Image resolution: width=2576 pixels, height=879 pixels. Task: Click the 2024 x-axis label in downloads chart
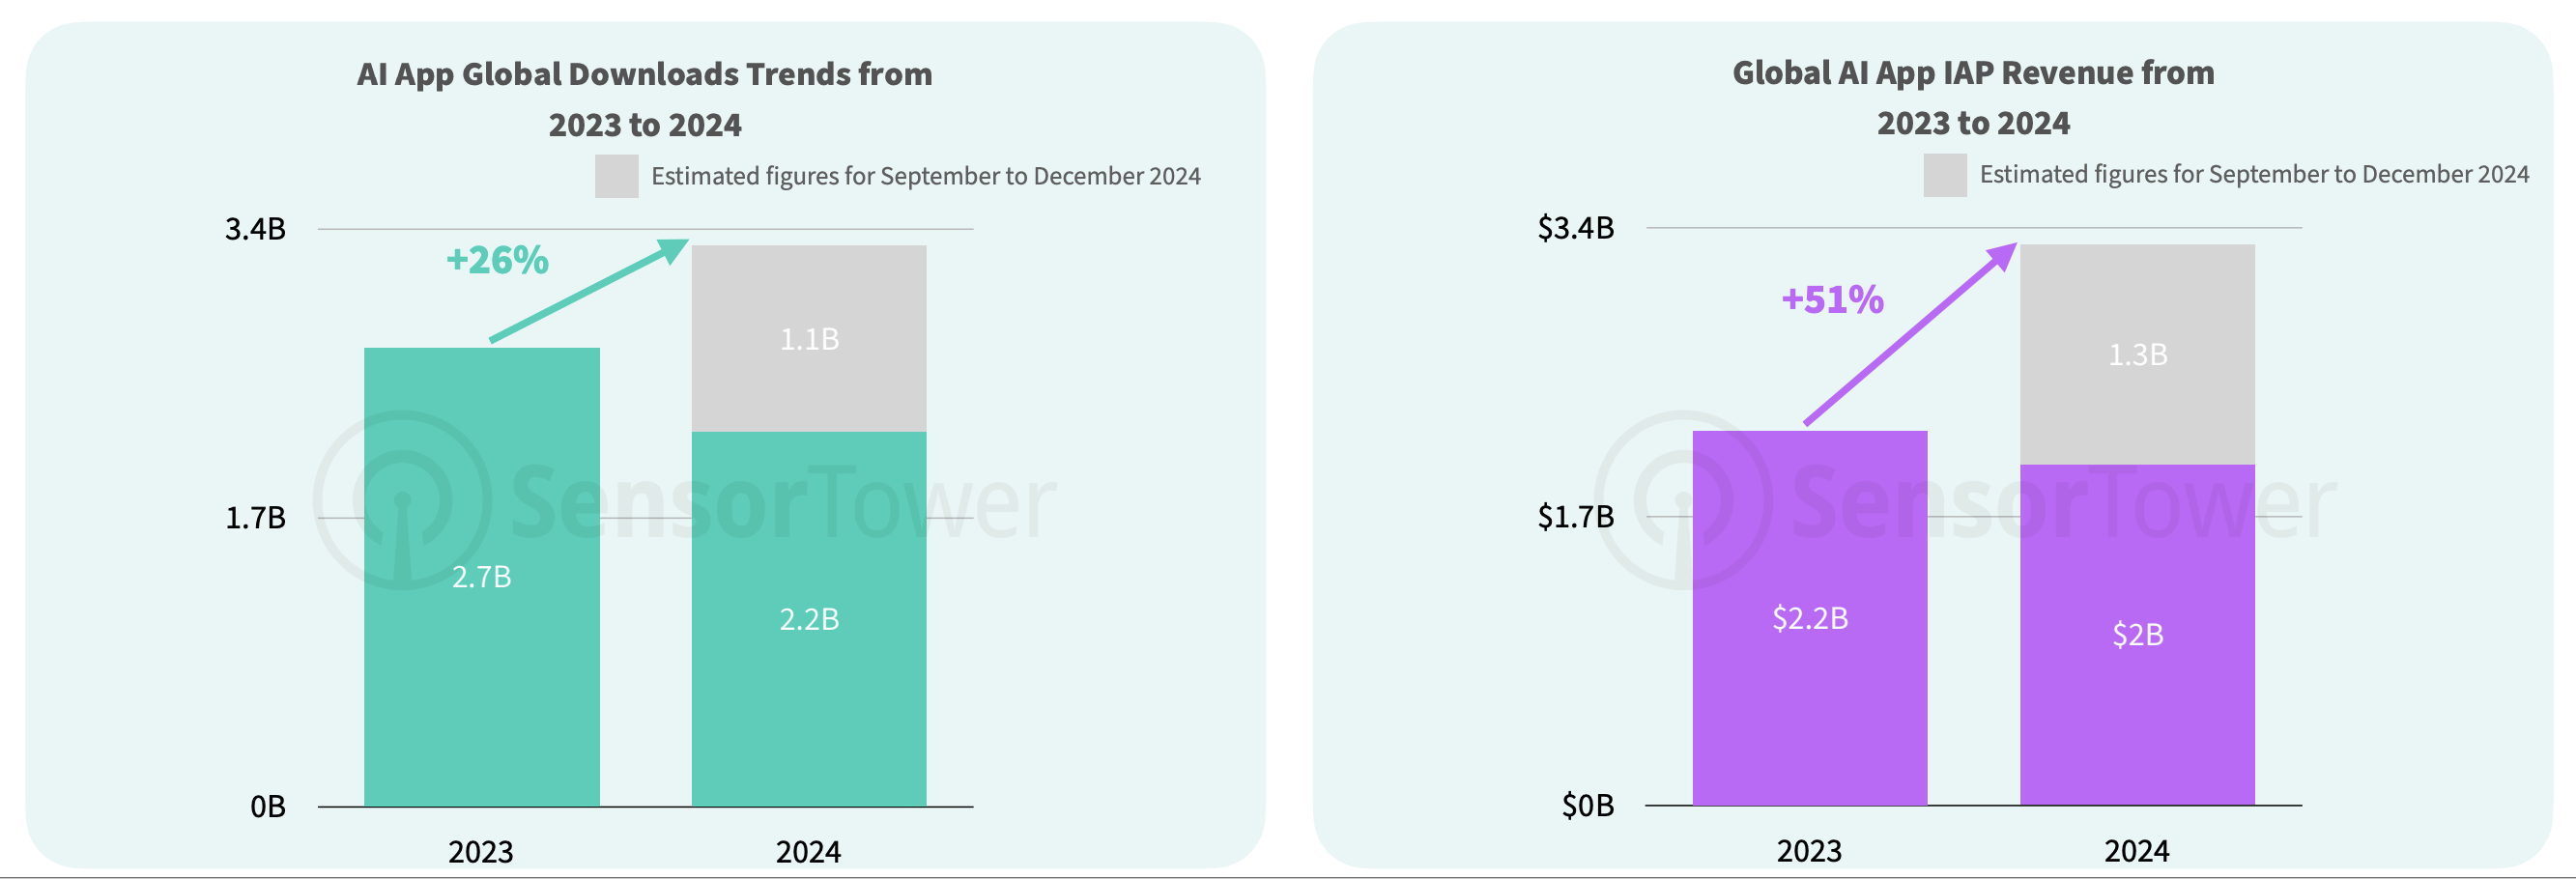tap(808, 851)
